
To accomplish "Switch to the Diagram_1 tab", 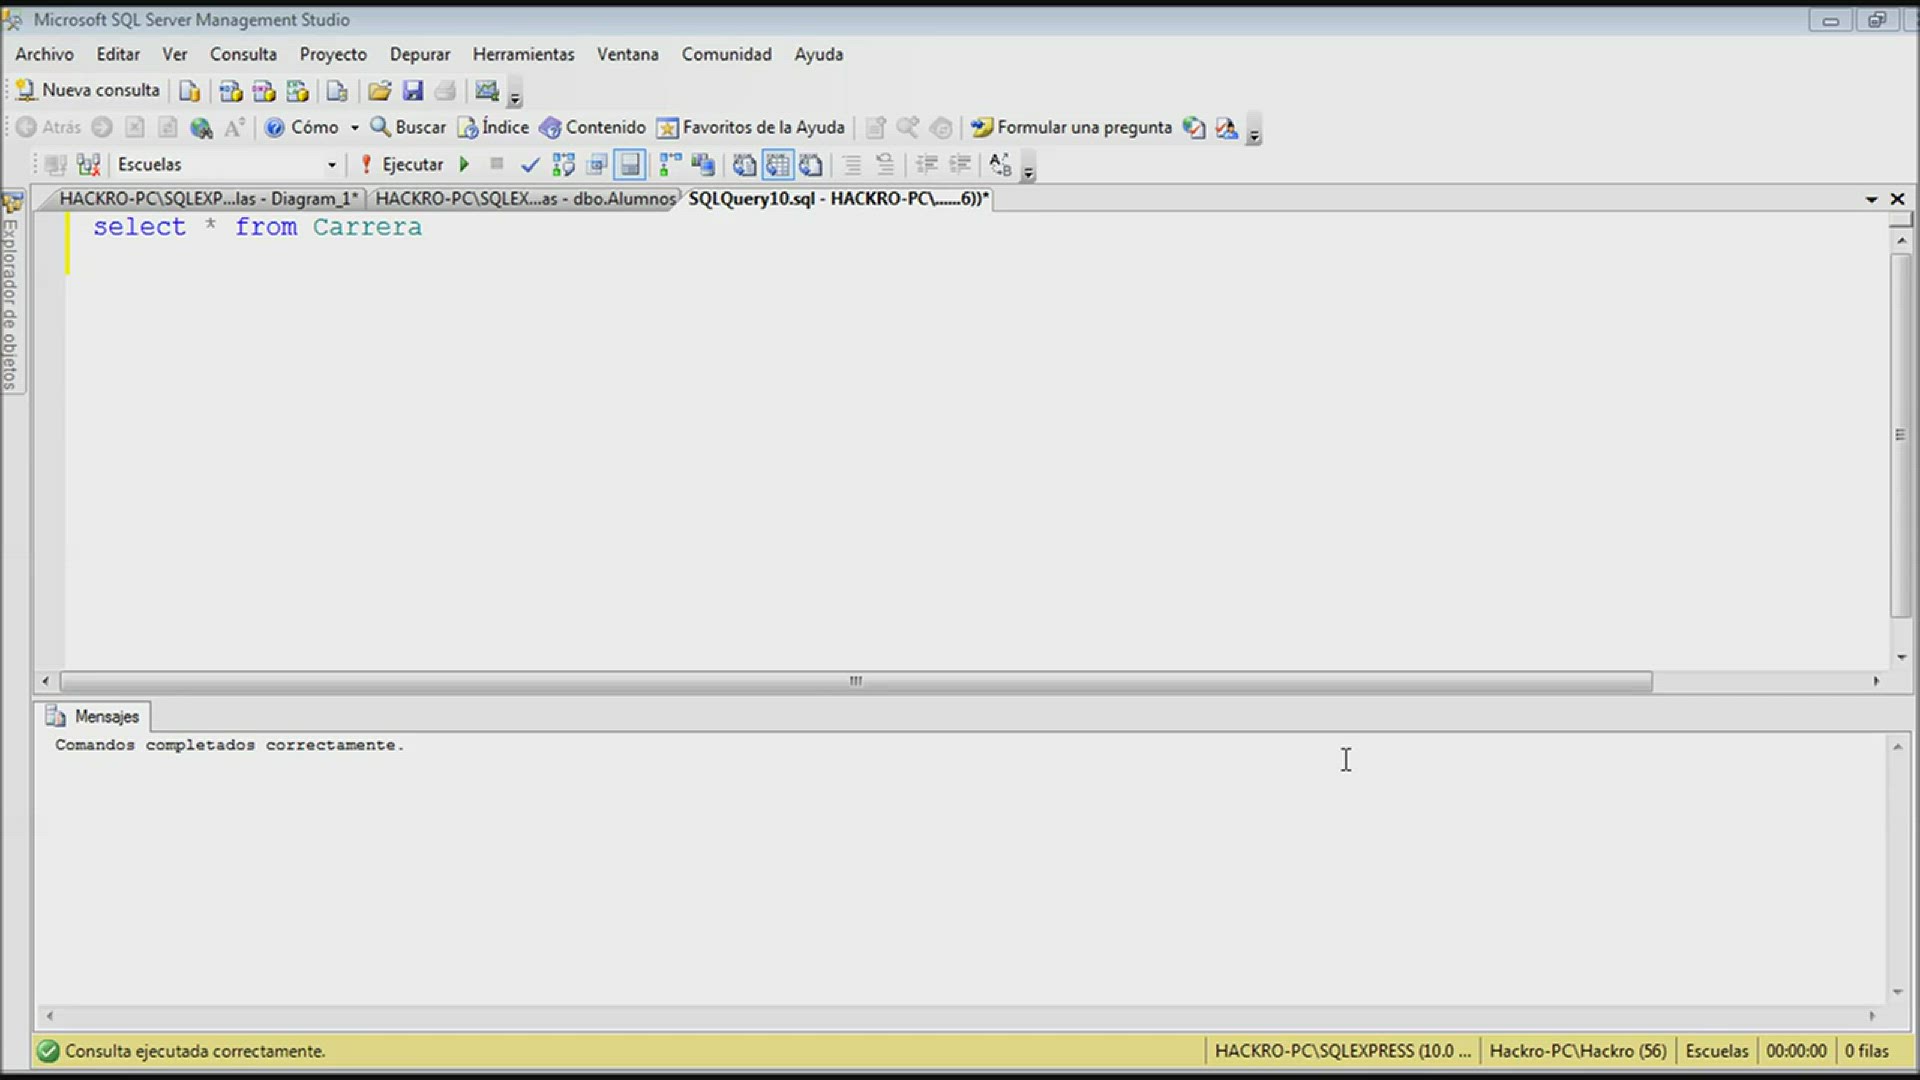I will [x=207, y=199].
